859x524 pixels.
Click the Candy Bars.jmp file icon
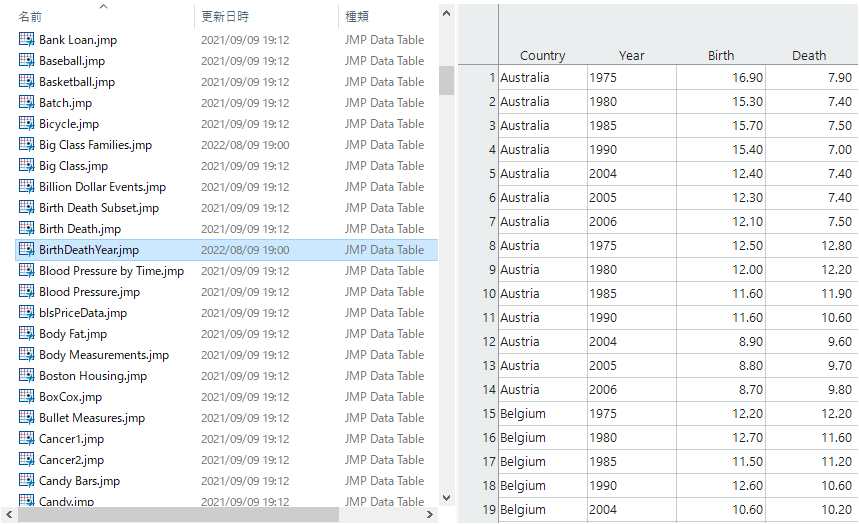click(x=26, y=481)
